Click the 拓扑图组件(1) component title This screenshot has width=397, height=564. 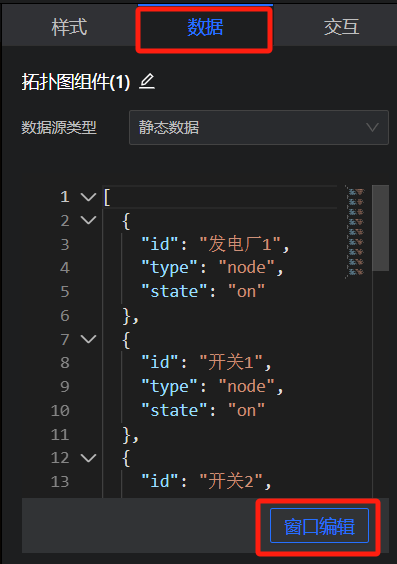coord(76,82)
